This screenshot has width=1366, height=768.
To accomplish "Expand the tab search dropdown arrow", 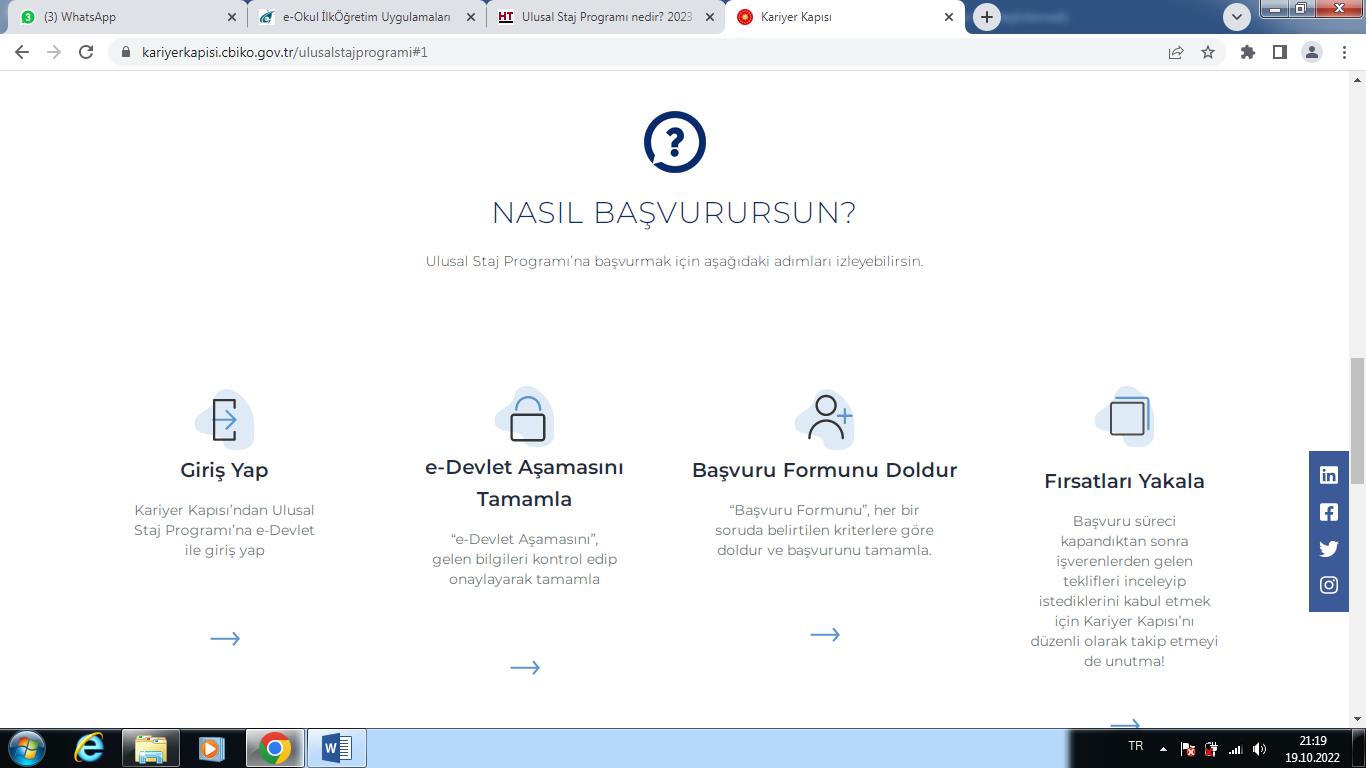I will point(1237,17).
